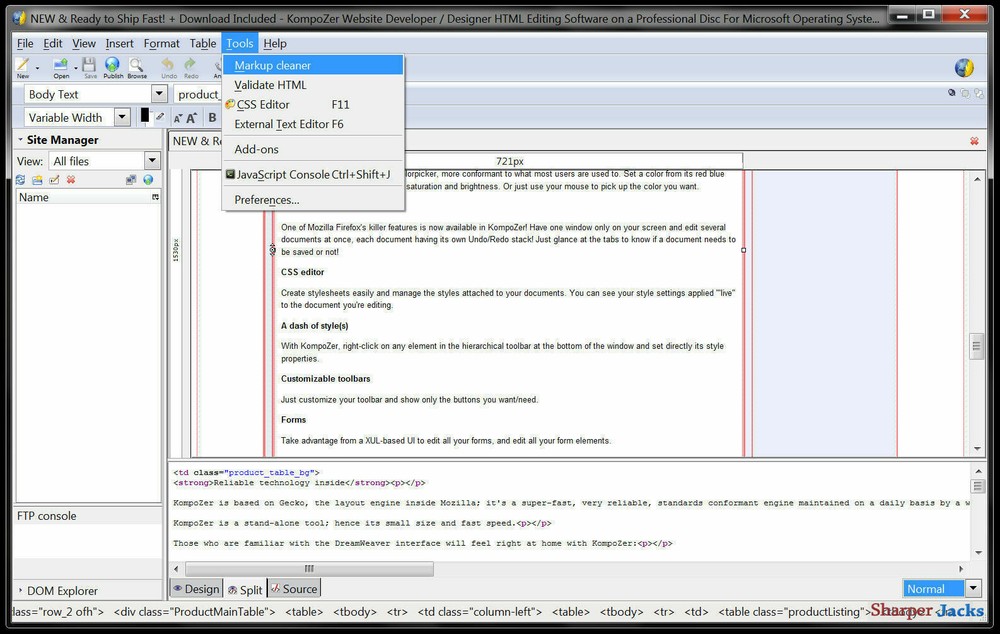Open the All files view filter dropdown
The image size is (1000, 634).
(x=152, y=160)
